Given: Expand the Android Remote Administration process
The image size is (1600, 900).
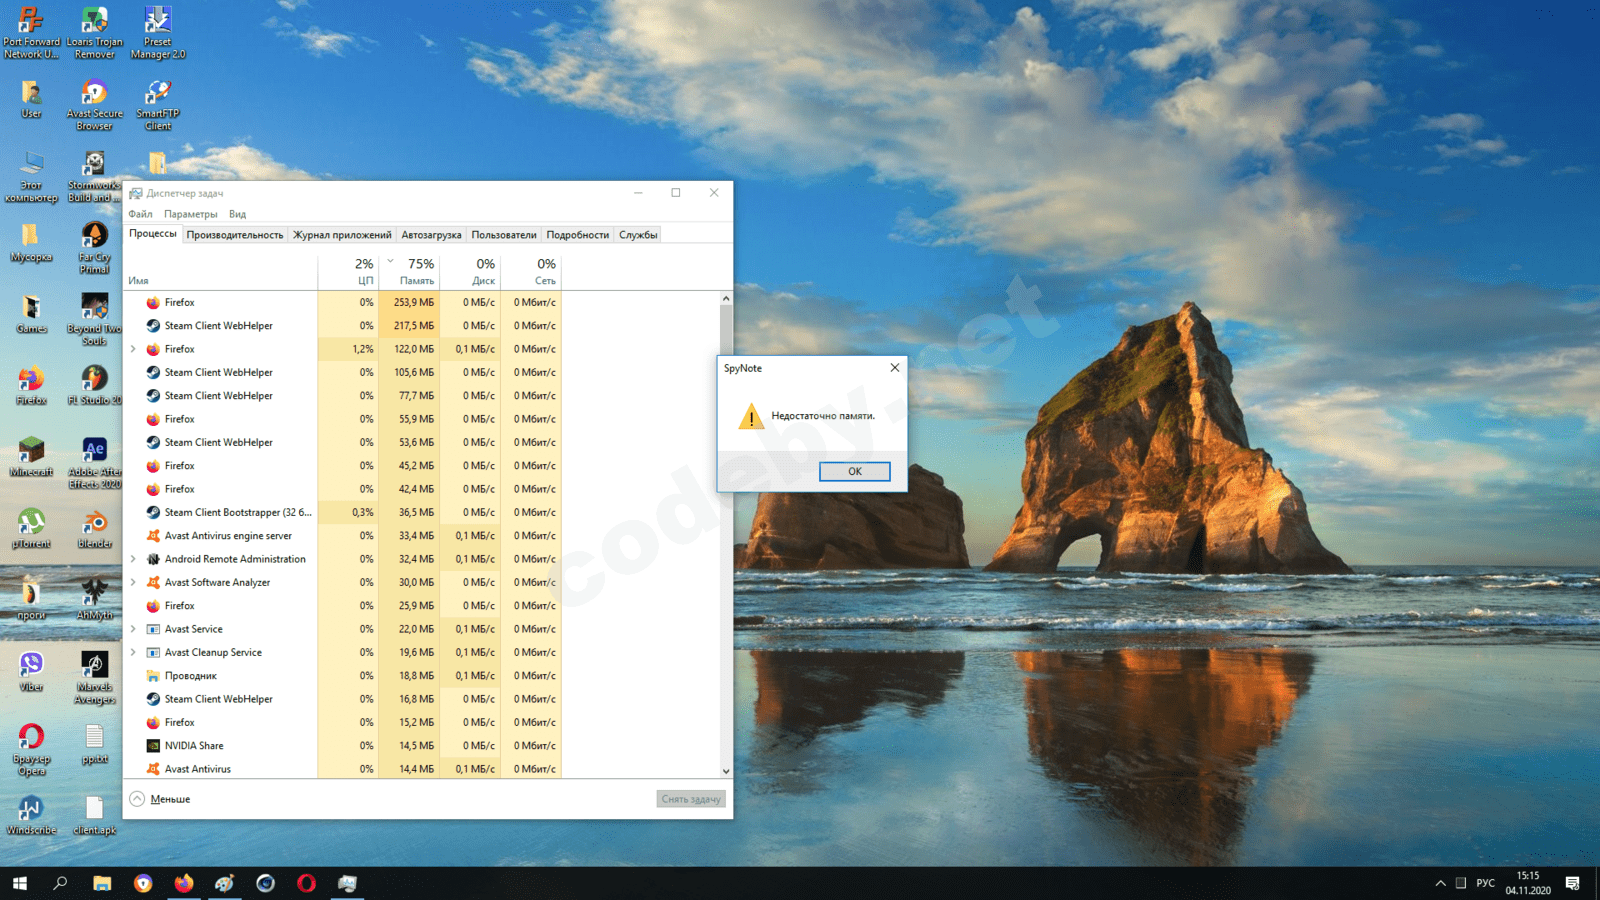Looking at the screenshot, I should (133, 559).
